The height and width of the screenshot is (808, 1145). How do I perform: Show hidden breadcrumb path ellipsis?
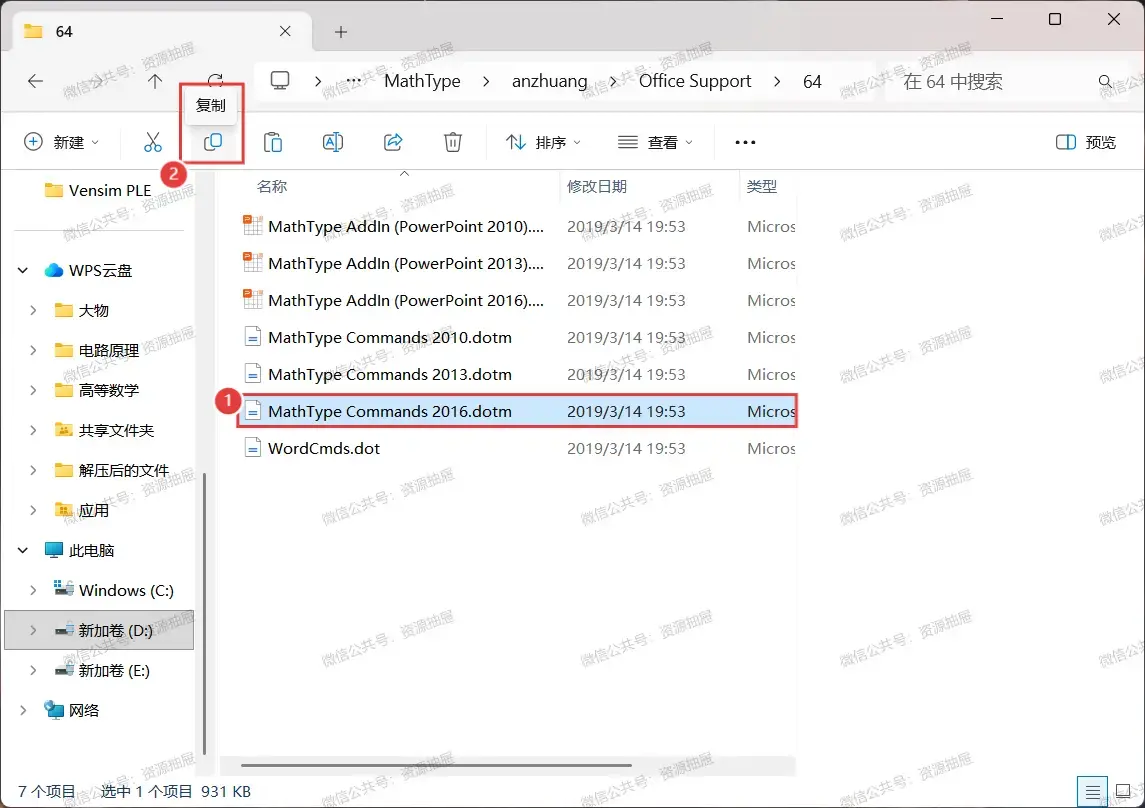(x=353, y=81)
